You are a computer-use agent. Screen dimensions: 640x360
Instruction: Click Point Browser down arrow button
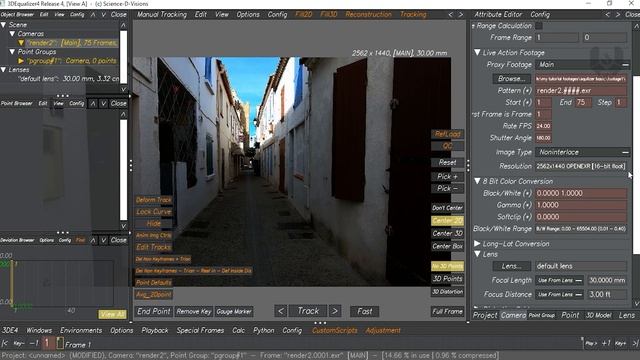[104, 103]
